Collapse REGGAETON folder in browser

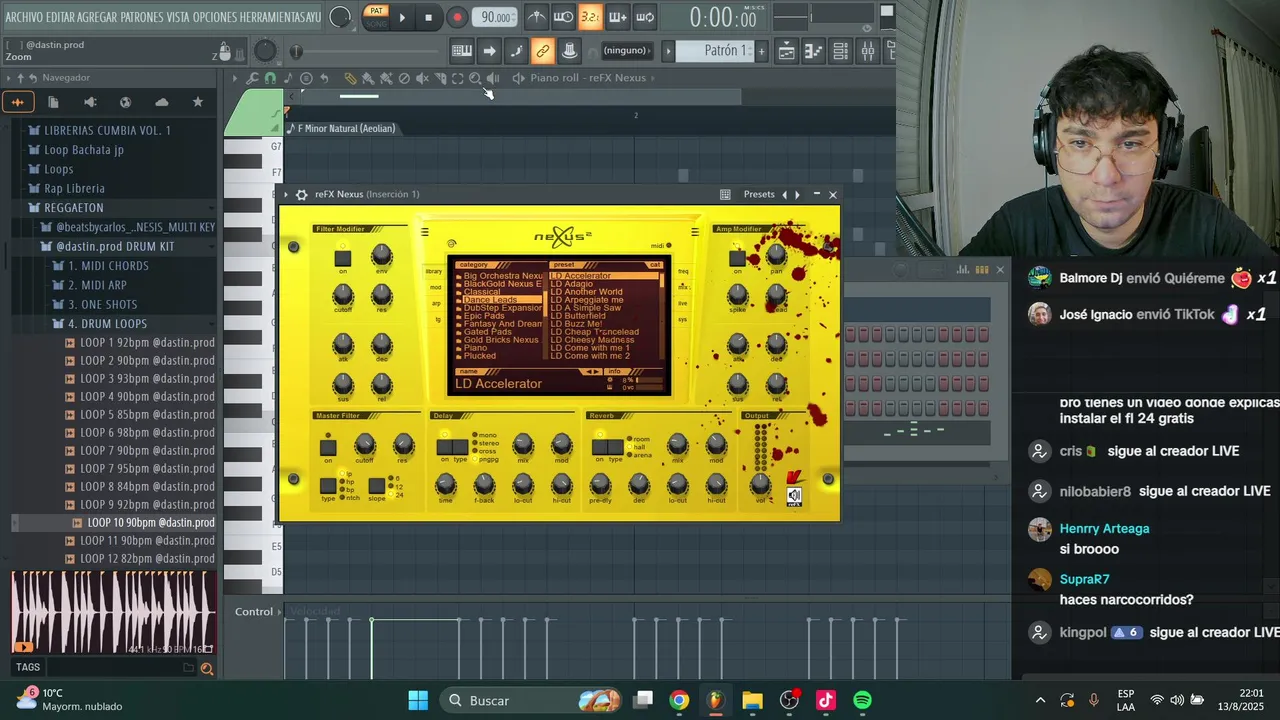coord(73,208)
